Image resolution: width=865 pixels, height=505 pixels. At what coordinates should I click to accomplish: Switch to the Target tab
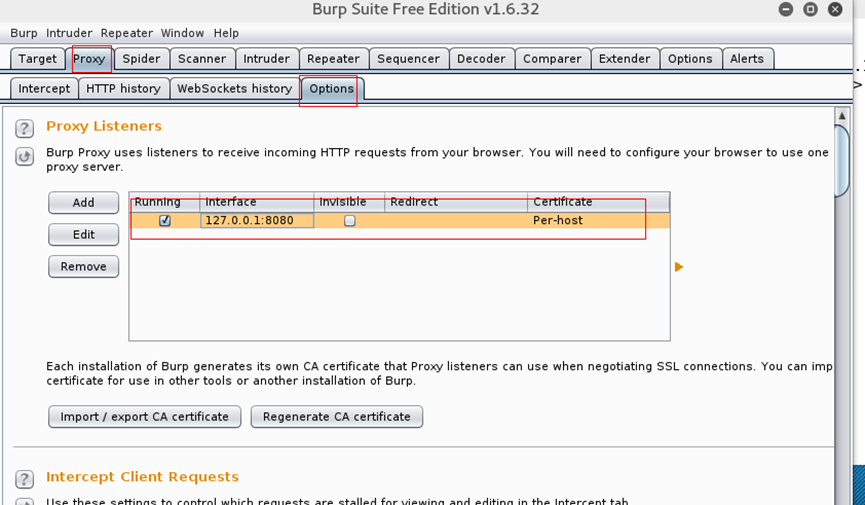click(x=38, y=59)
